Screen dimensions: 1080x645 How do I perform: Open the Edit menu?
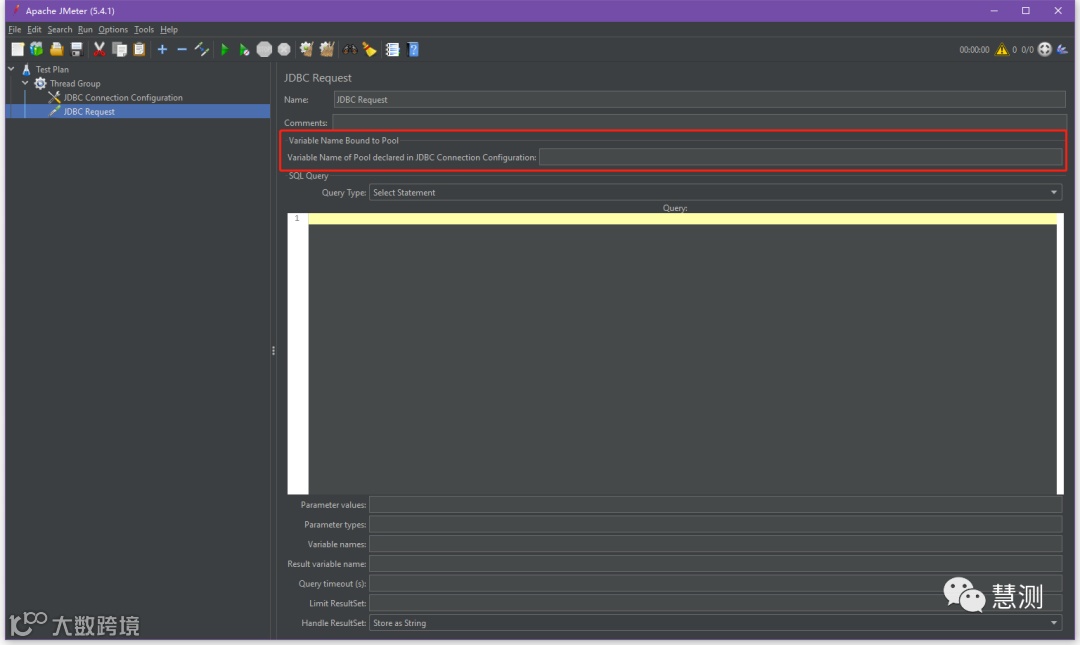[34, 30]
